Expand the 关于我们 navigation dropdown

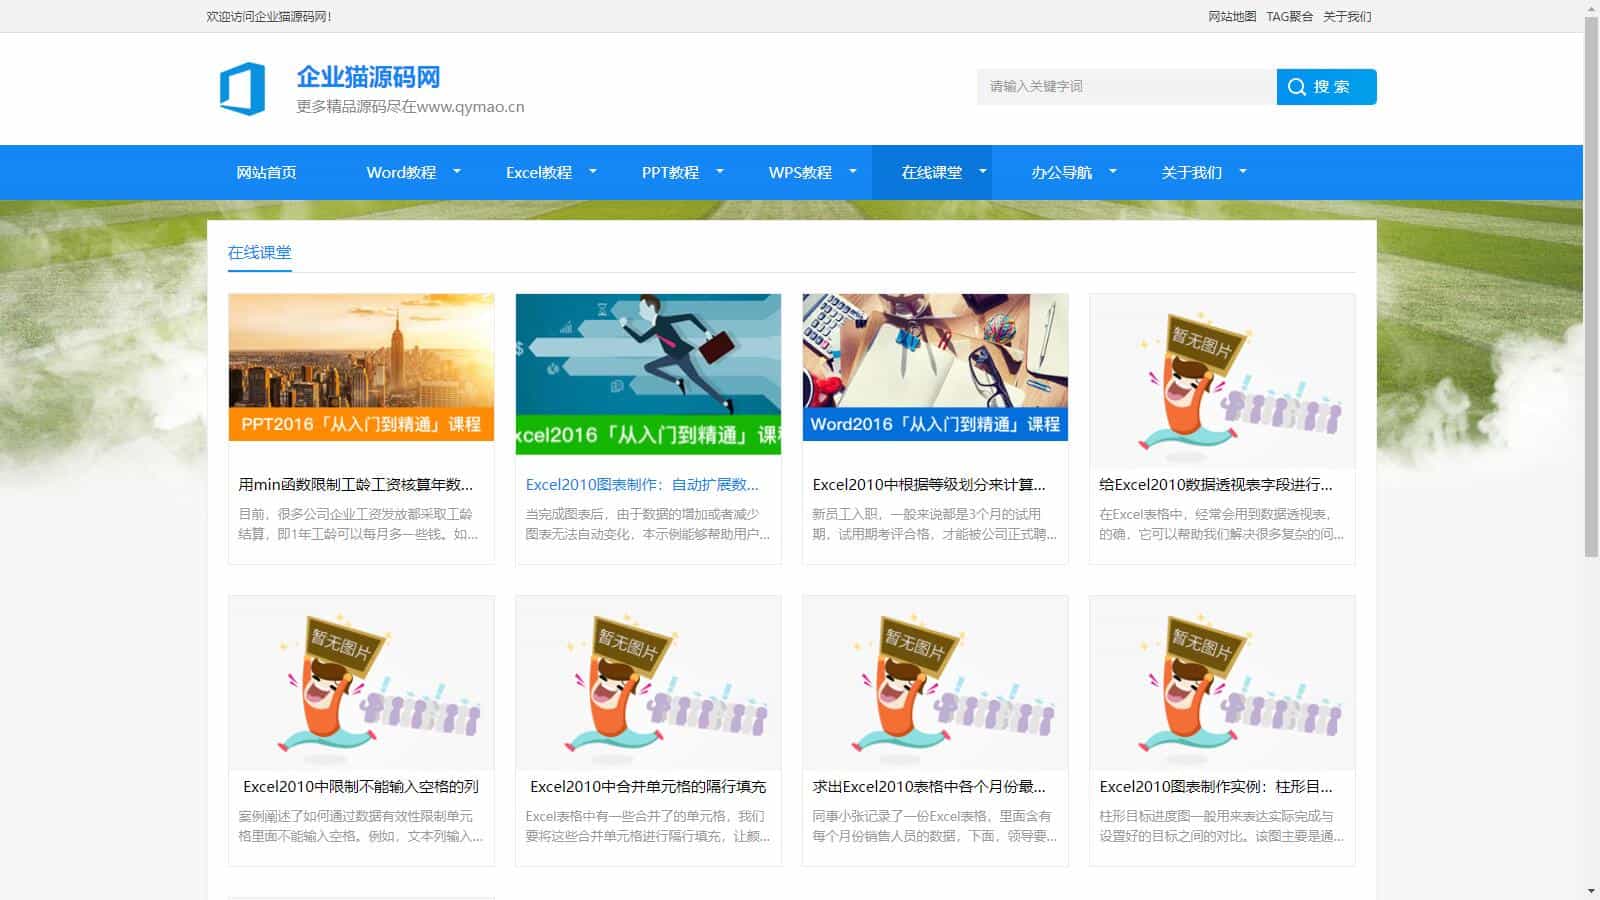[1243, 172]
